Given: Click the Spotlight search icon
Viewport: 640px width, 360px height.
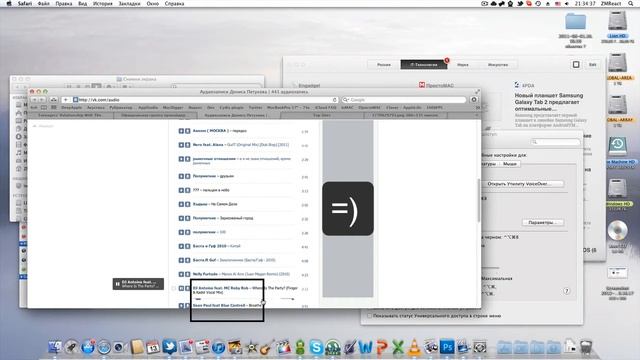Looking at the screenshot, I should (x=631, y=3).
